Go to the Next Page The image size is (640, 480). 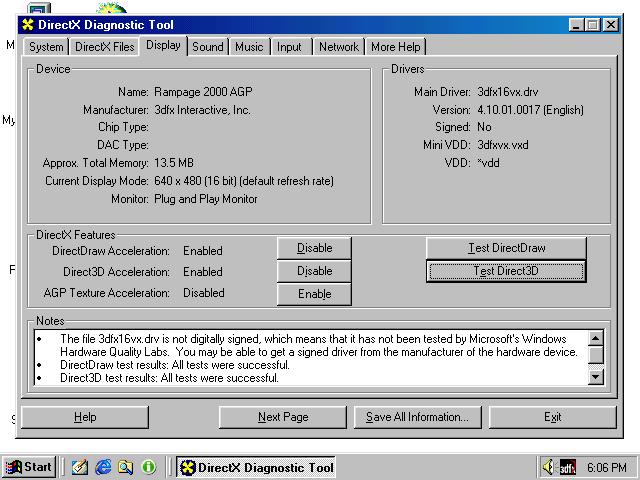[x=283, y=417]
